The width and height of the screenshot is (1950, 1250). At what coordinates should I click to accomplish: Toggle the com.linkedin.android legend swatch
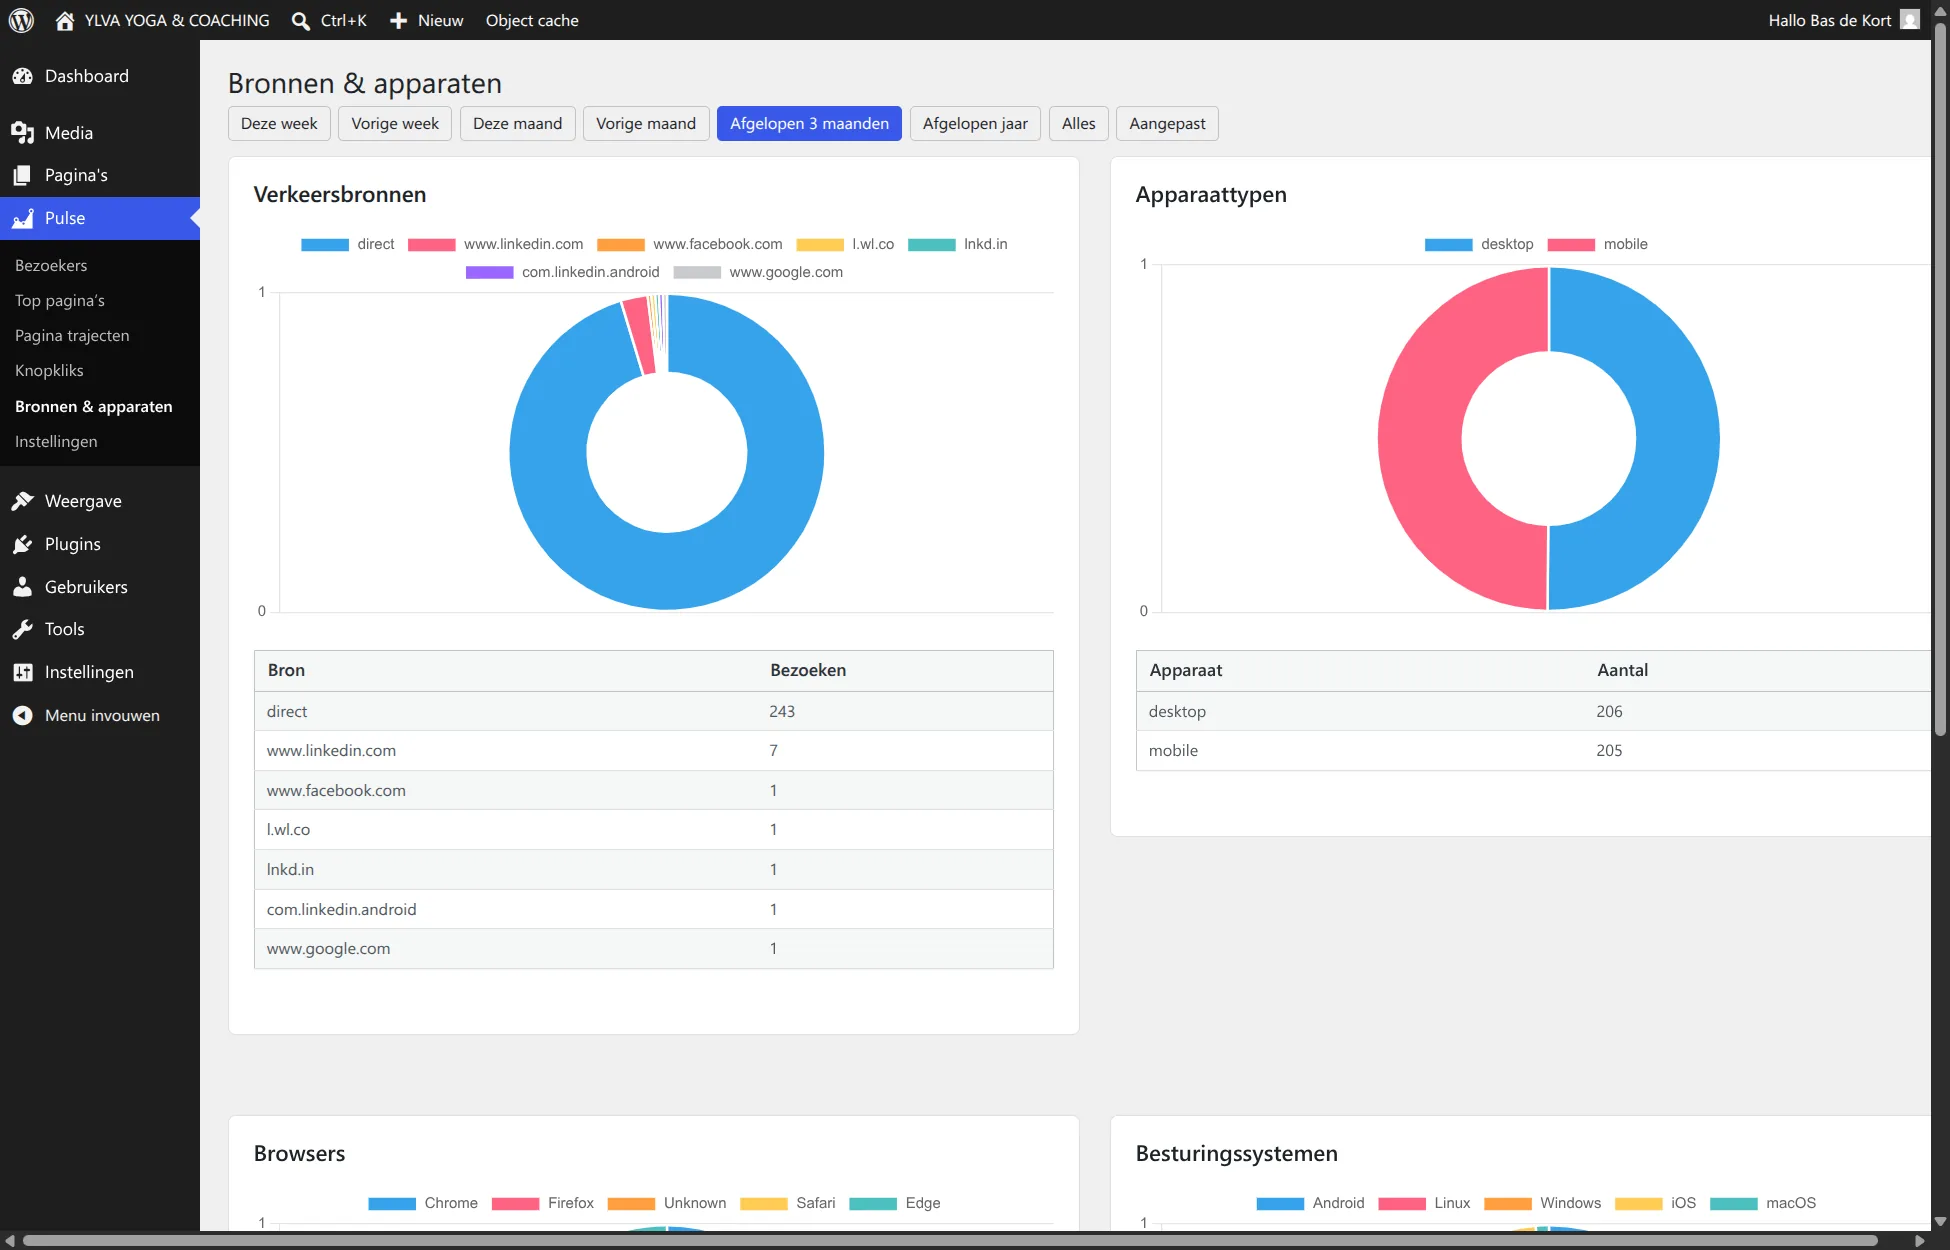click(x=490, y=272)
